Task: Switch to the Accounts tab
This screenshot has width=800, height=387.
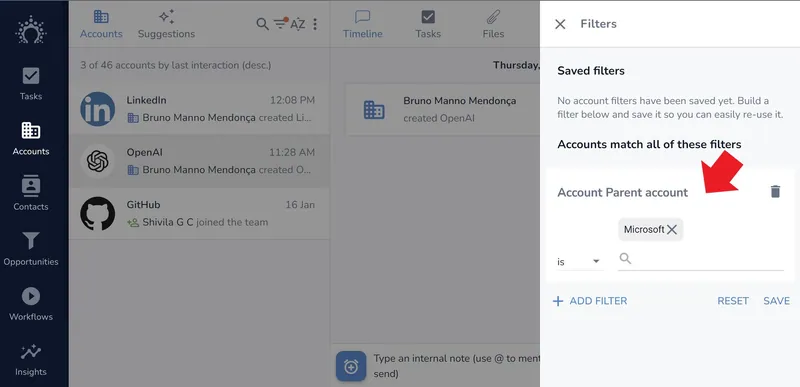Action: pyautogui.click(x=101, y=24)
